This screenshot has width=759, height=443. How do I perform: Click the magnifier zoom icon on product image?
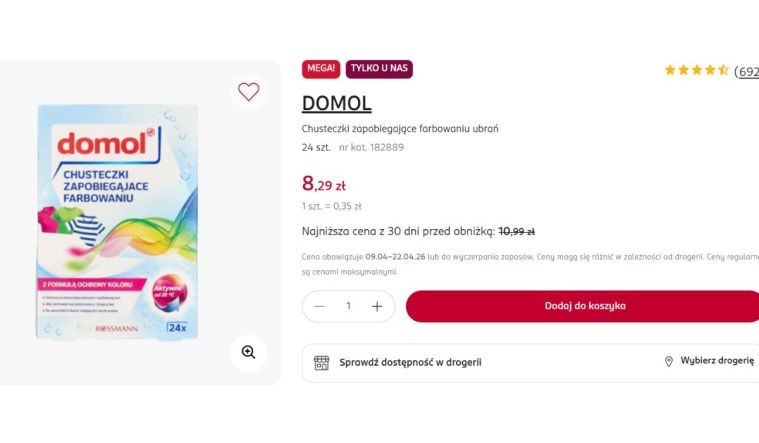248,352
